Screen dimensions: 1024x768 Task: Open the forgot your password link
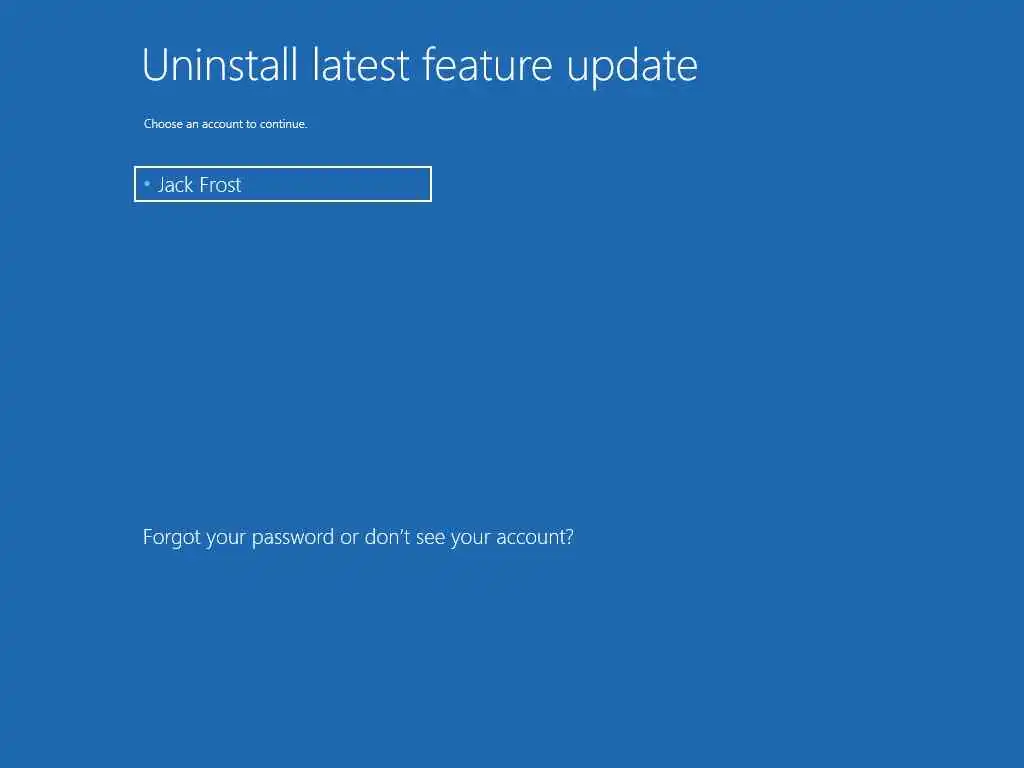point(358,537)
